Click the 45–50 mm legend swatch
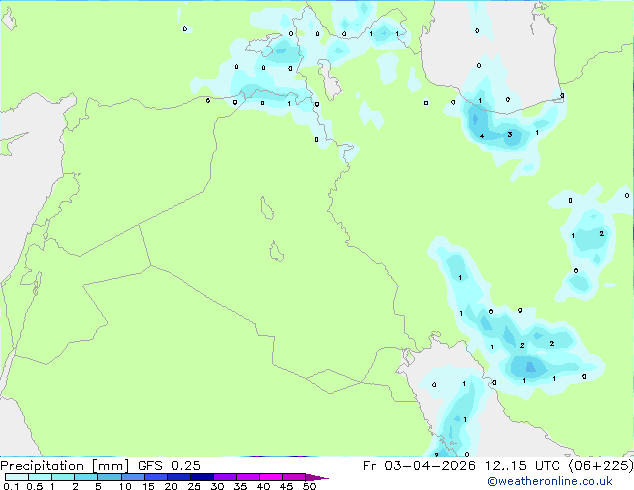634x490 pixels. (x=294, y=477)
